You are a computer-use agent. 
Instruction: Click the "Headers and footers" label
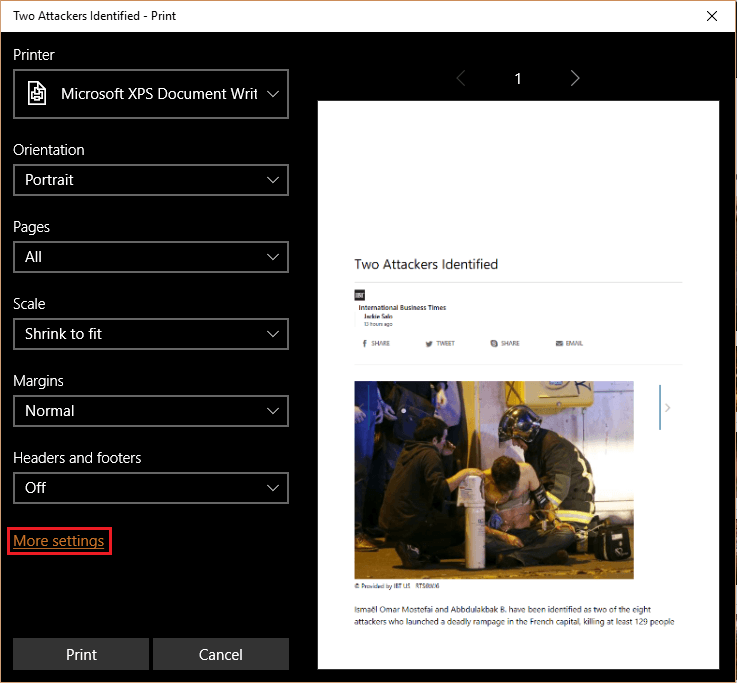[77, 458]
